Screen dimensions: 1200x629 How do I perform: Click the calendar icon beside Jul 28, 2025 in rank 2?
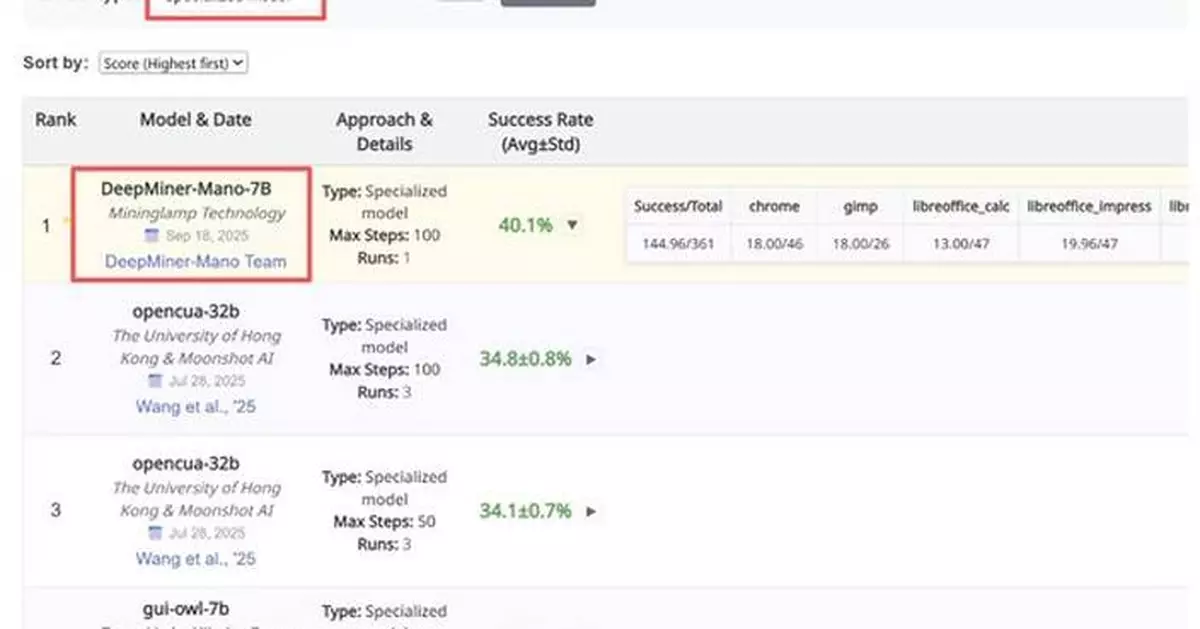pos(155,381)
